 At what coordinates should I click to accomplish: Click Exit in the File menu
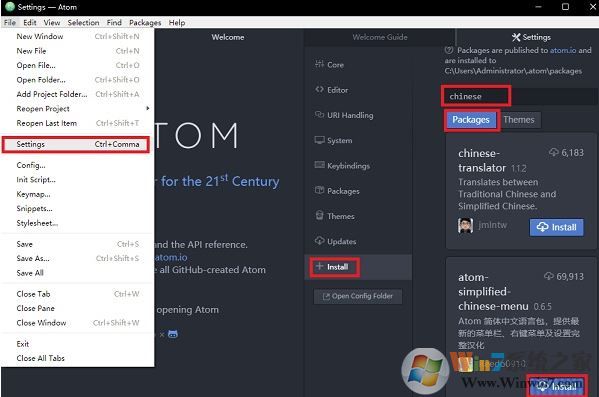[x=78, y=344]
